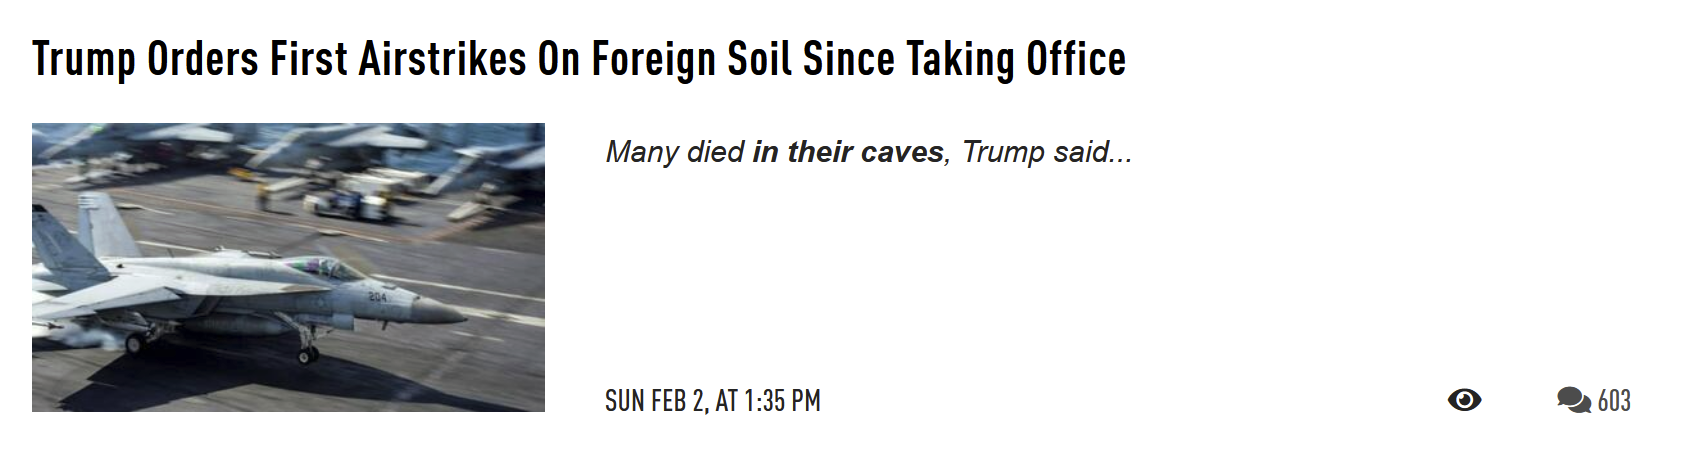Click the excerpt 'Many died in their caves'
Image resolution: width=1699 pixels, height=472 pixels.
coord(775,152)
